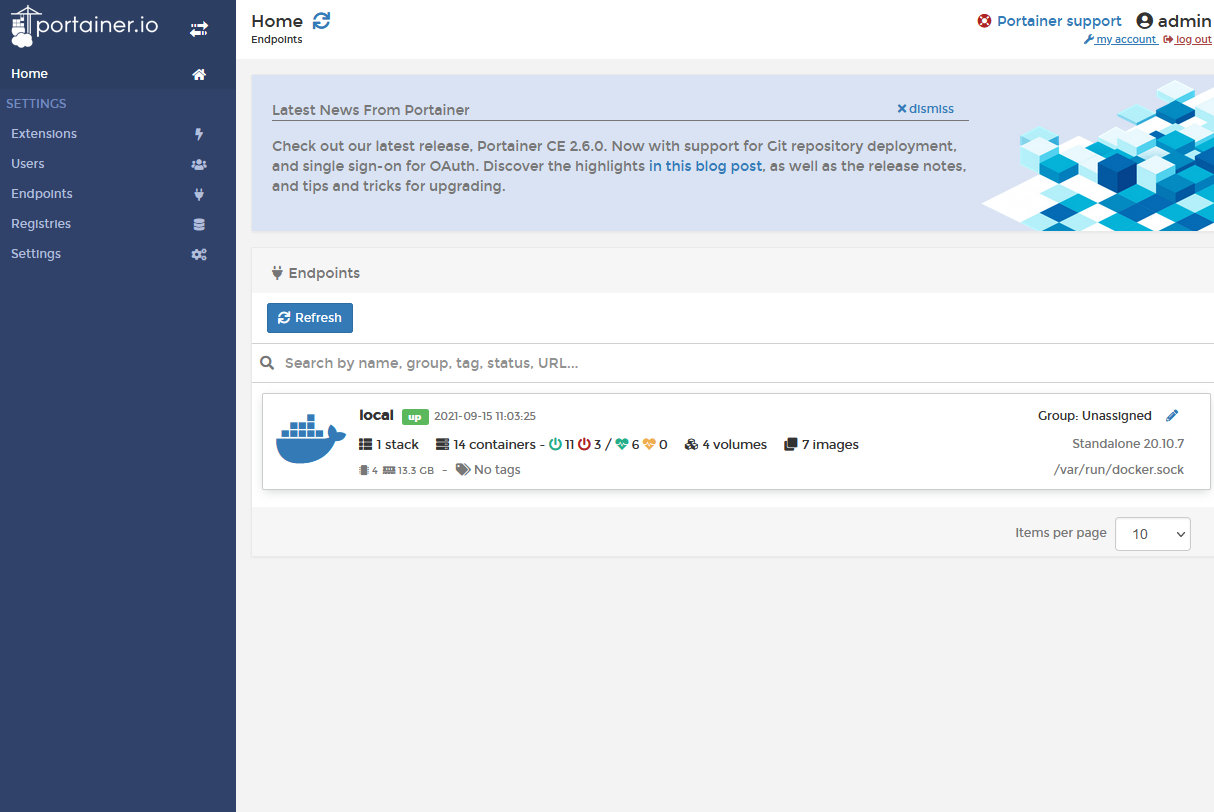Click the Portainer support link
The image size is (1214, 812).
pos(1058,21)
